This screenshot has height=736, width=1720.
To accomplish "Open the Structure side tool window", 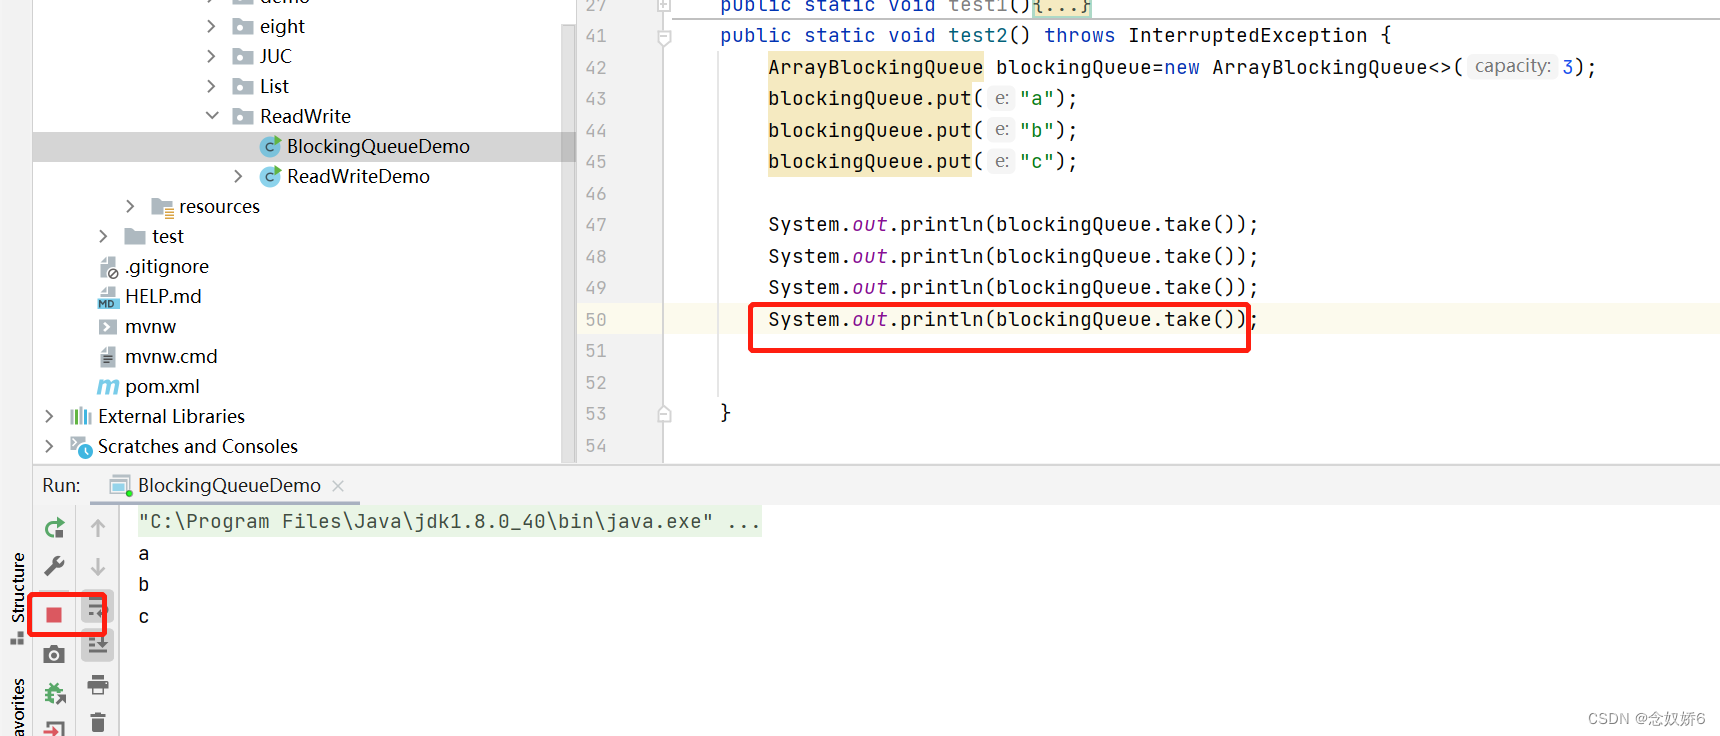I will coord(17,598).
